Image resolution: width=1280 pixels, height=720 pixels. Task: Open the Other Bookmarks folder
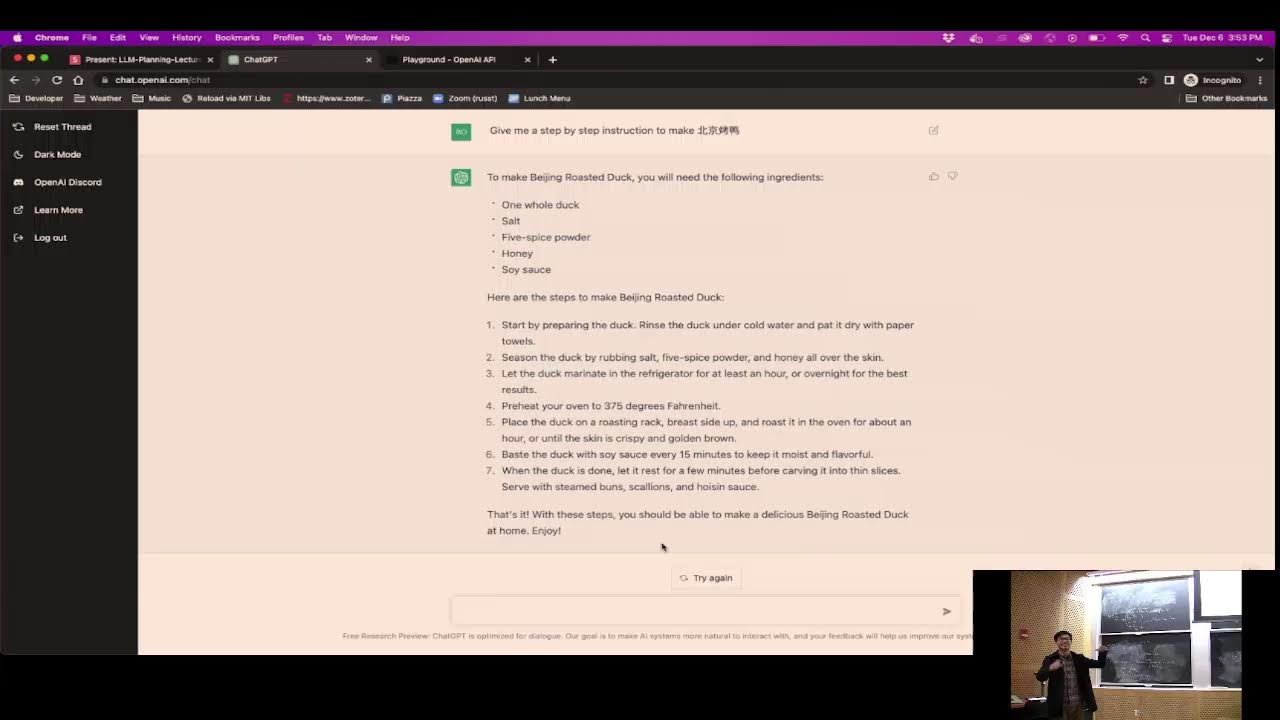click(x=1226, y=98)
